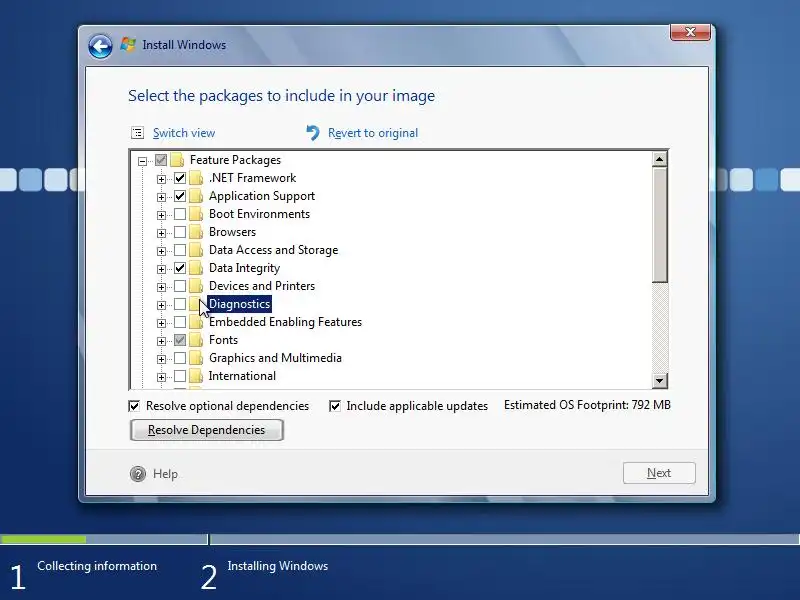Click the Data Integrity folder icon
Viewport: 800px width, 600px height.
click(x=196, y=268)
